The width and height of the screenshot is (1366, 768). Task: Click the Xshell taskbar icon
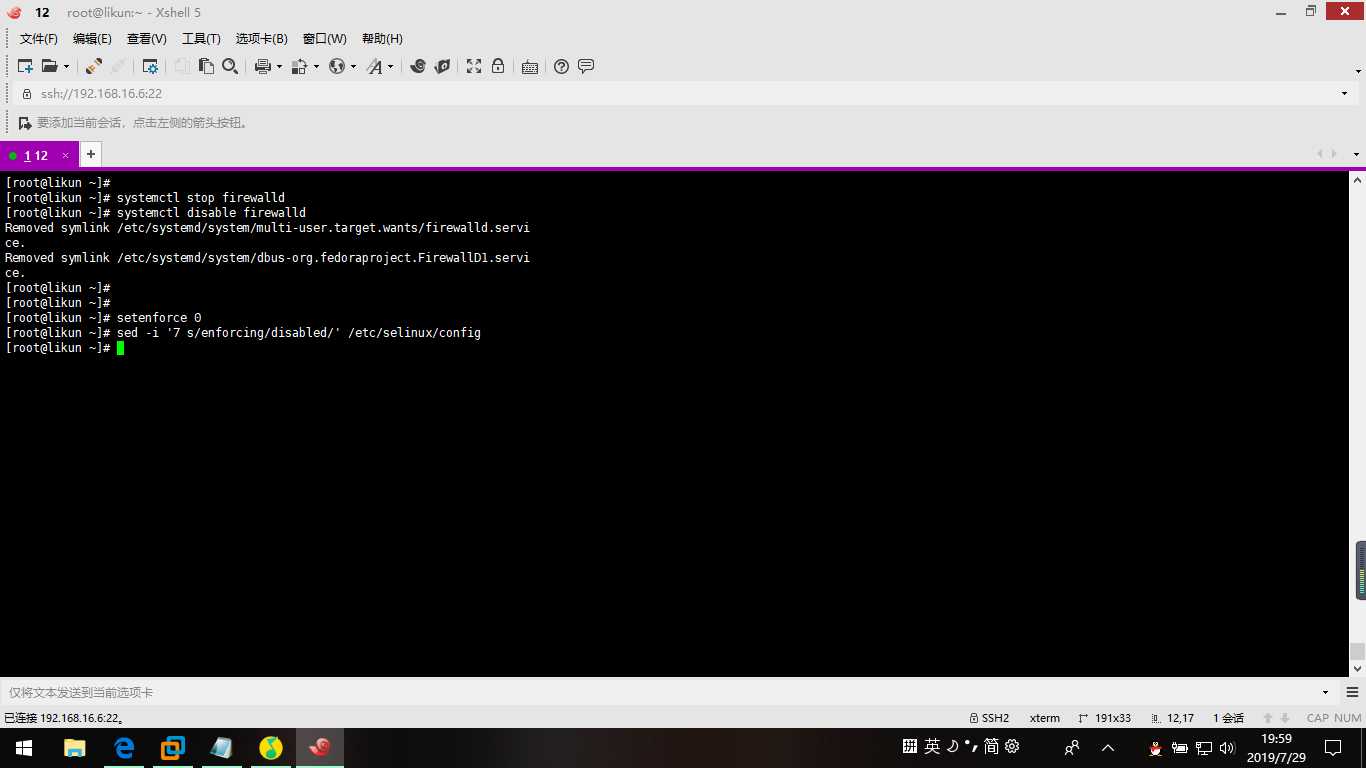point(320,748)
